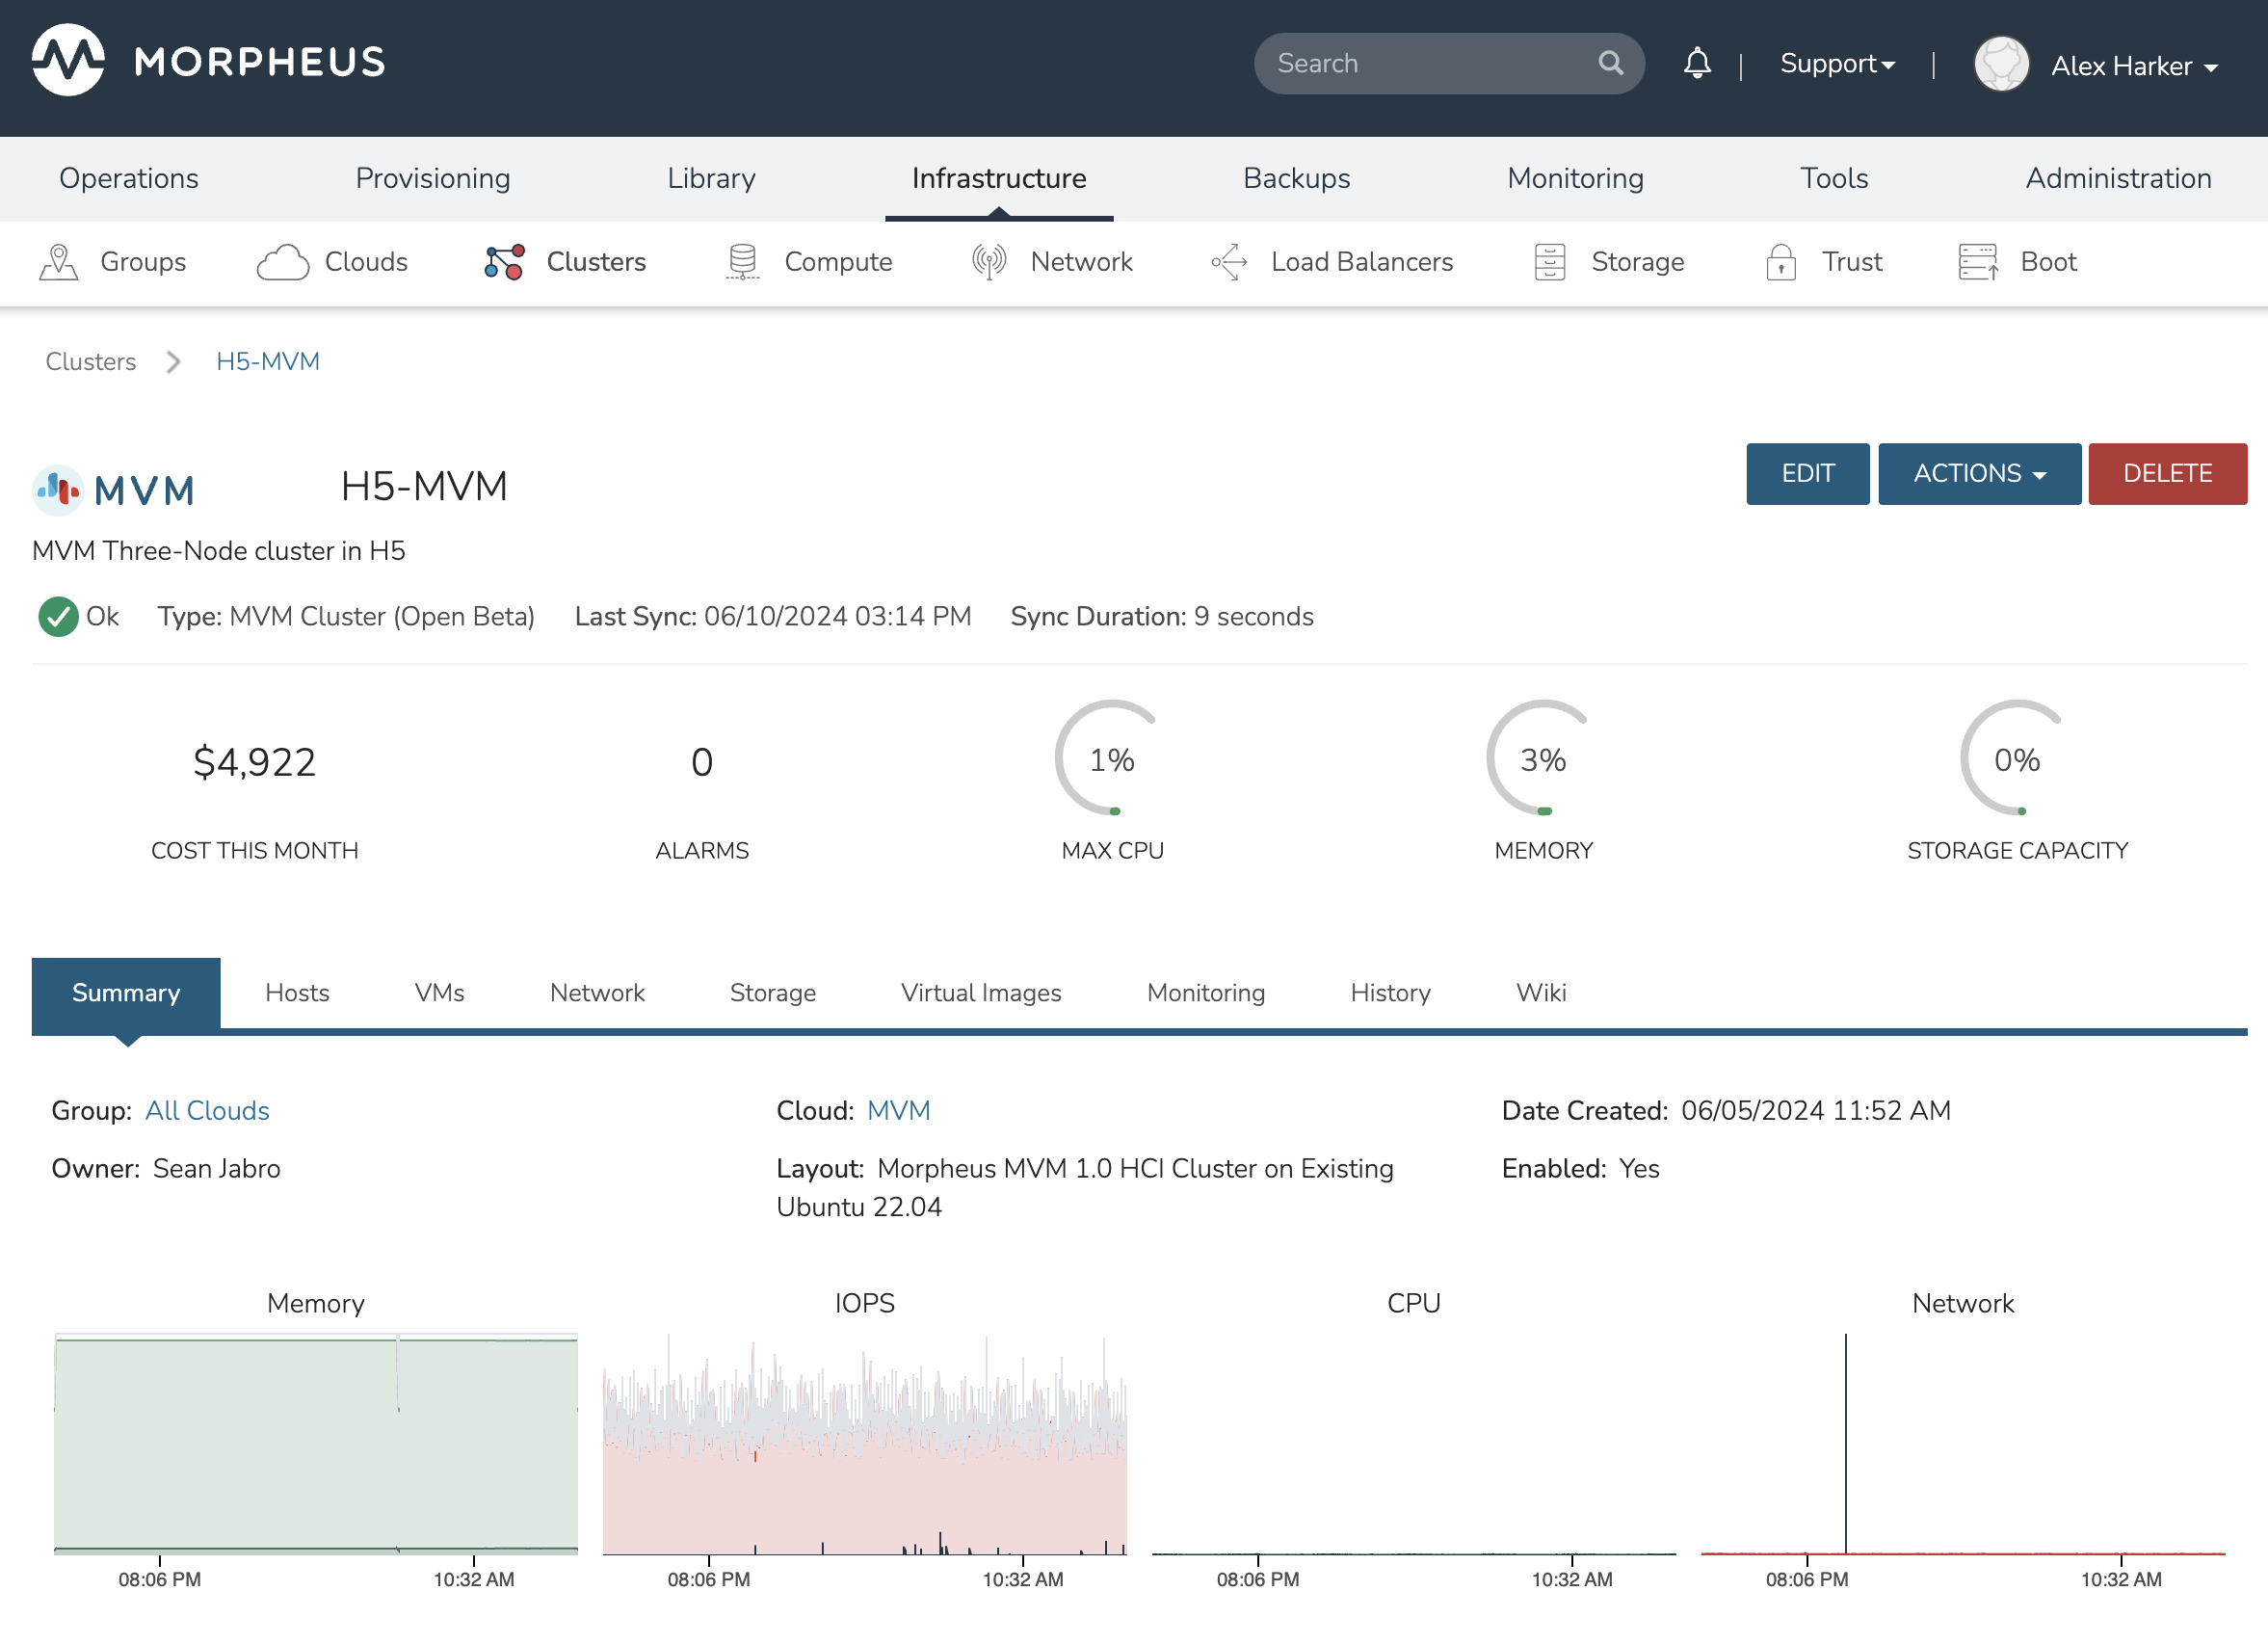Click the $4,922 cost this month value
The image size is (2268, 1644).
pyautogui.click(x=254, y=762)
